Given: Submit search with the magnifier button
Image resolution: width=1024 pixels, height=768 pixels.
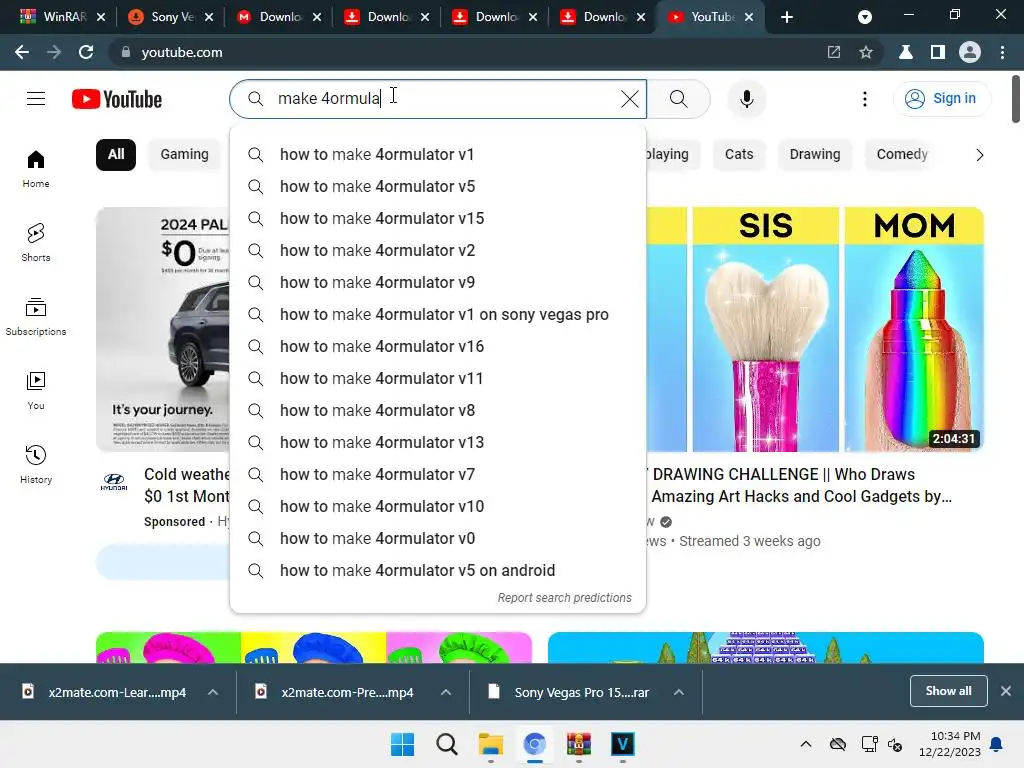Looking at the screenshot, I should click(679, 99).
